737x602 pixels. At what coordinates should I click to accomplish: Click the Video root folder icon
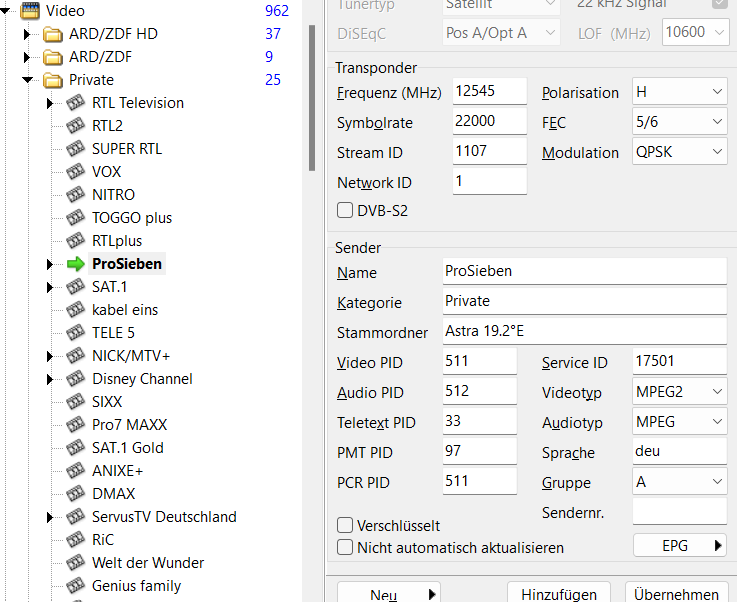coord(31,11)
